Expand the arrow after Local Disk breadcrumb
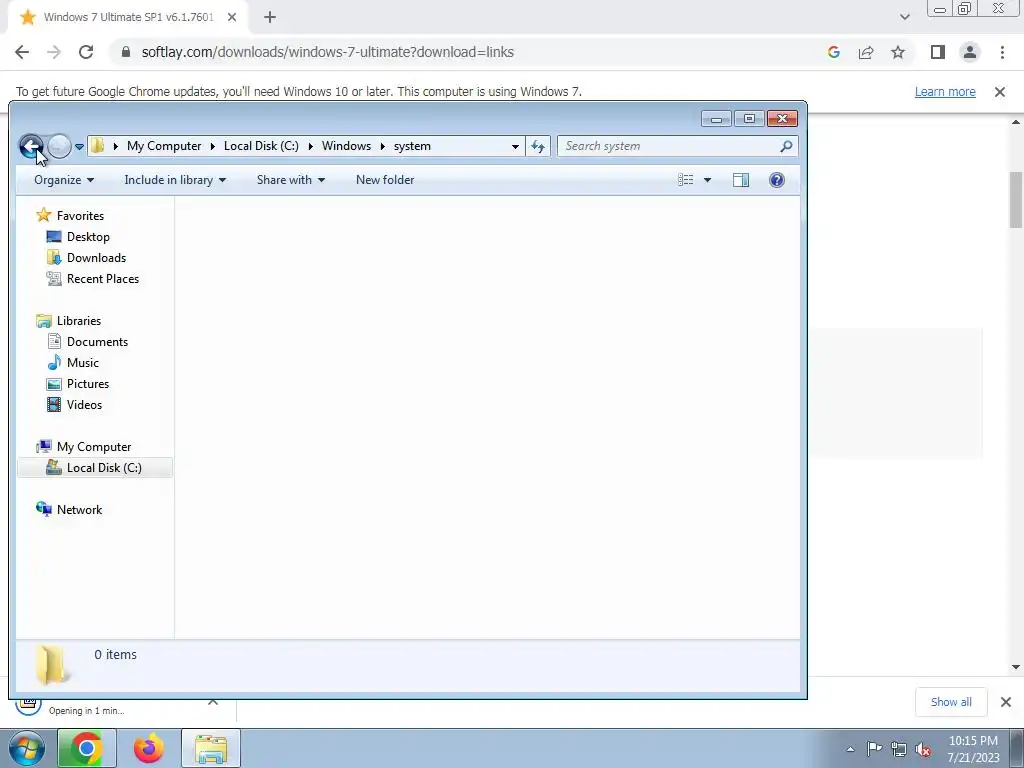The height and width of the screenshot is (768, 1024). [310, 146]
